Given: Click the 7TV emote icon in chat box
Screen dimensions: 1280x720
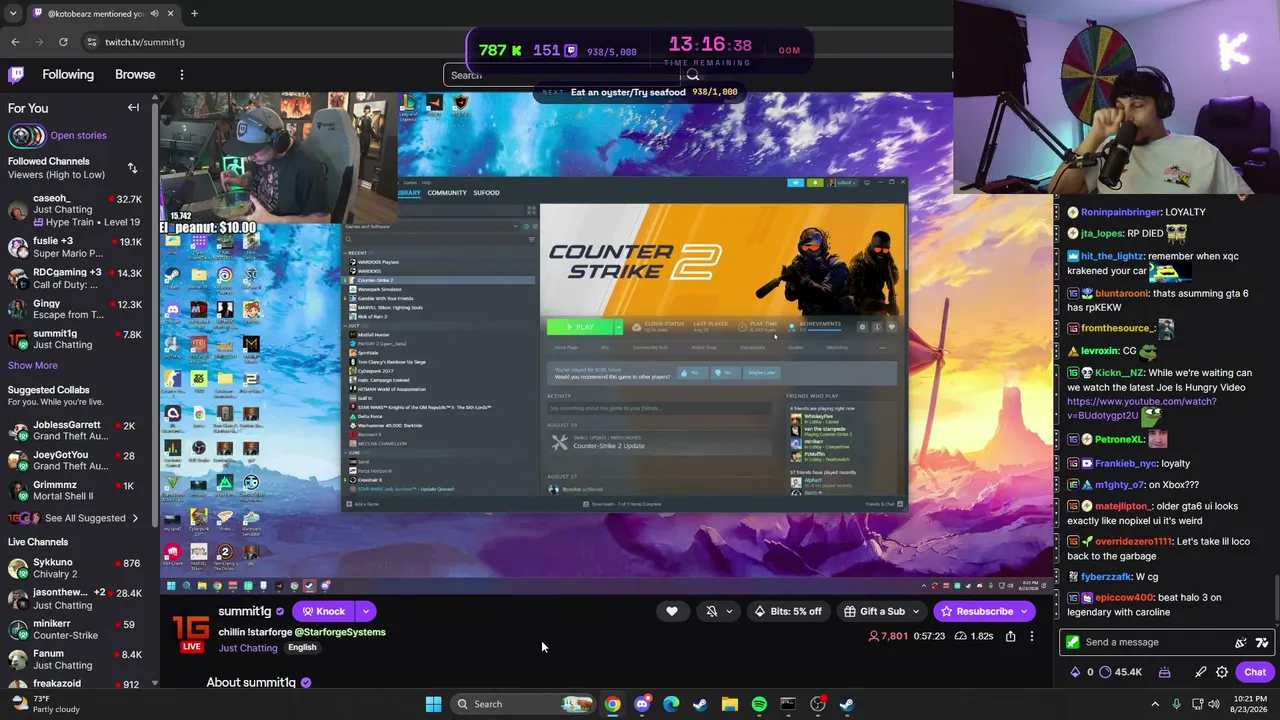Looking at the screenshot, I should coord(1262,642).
